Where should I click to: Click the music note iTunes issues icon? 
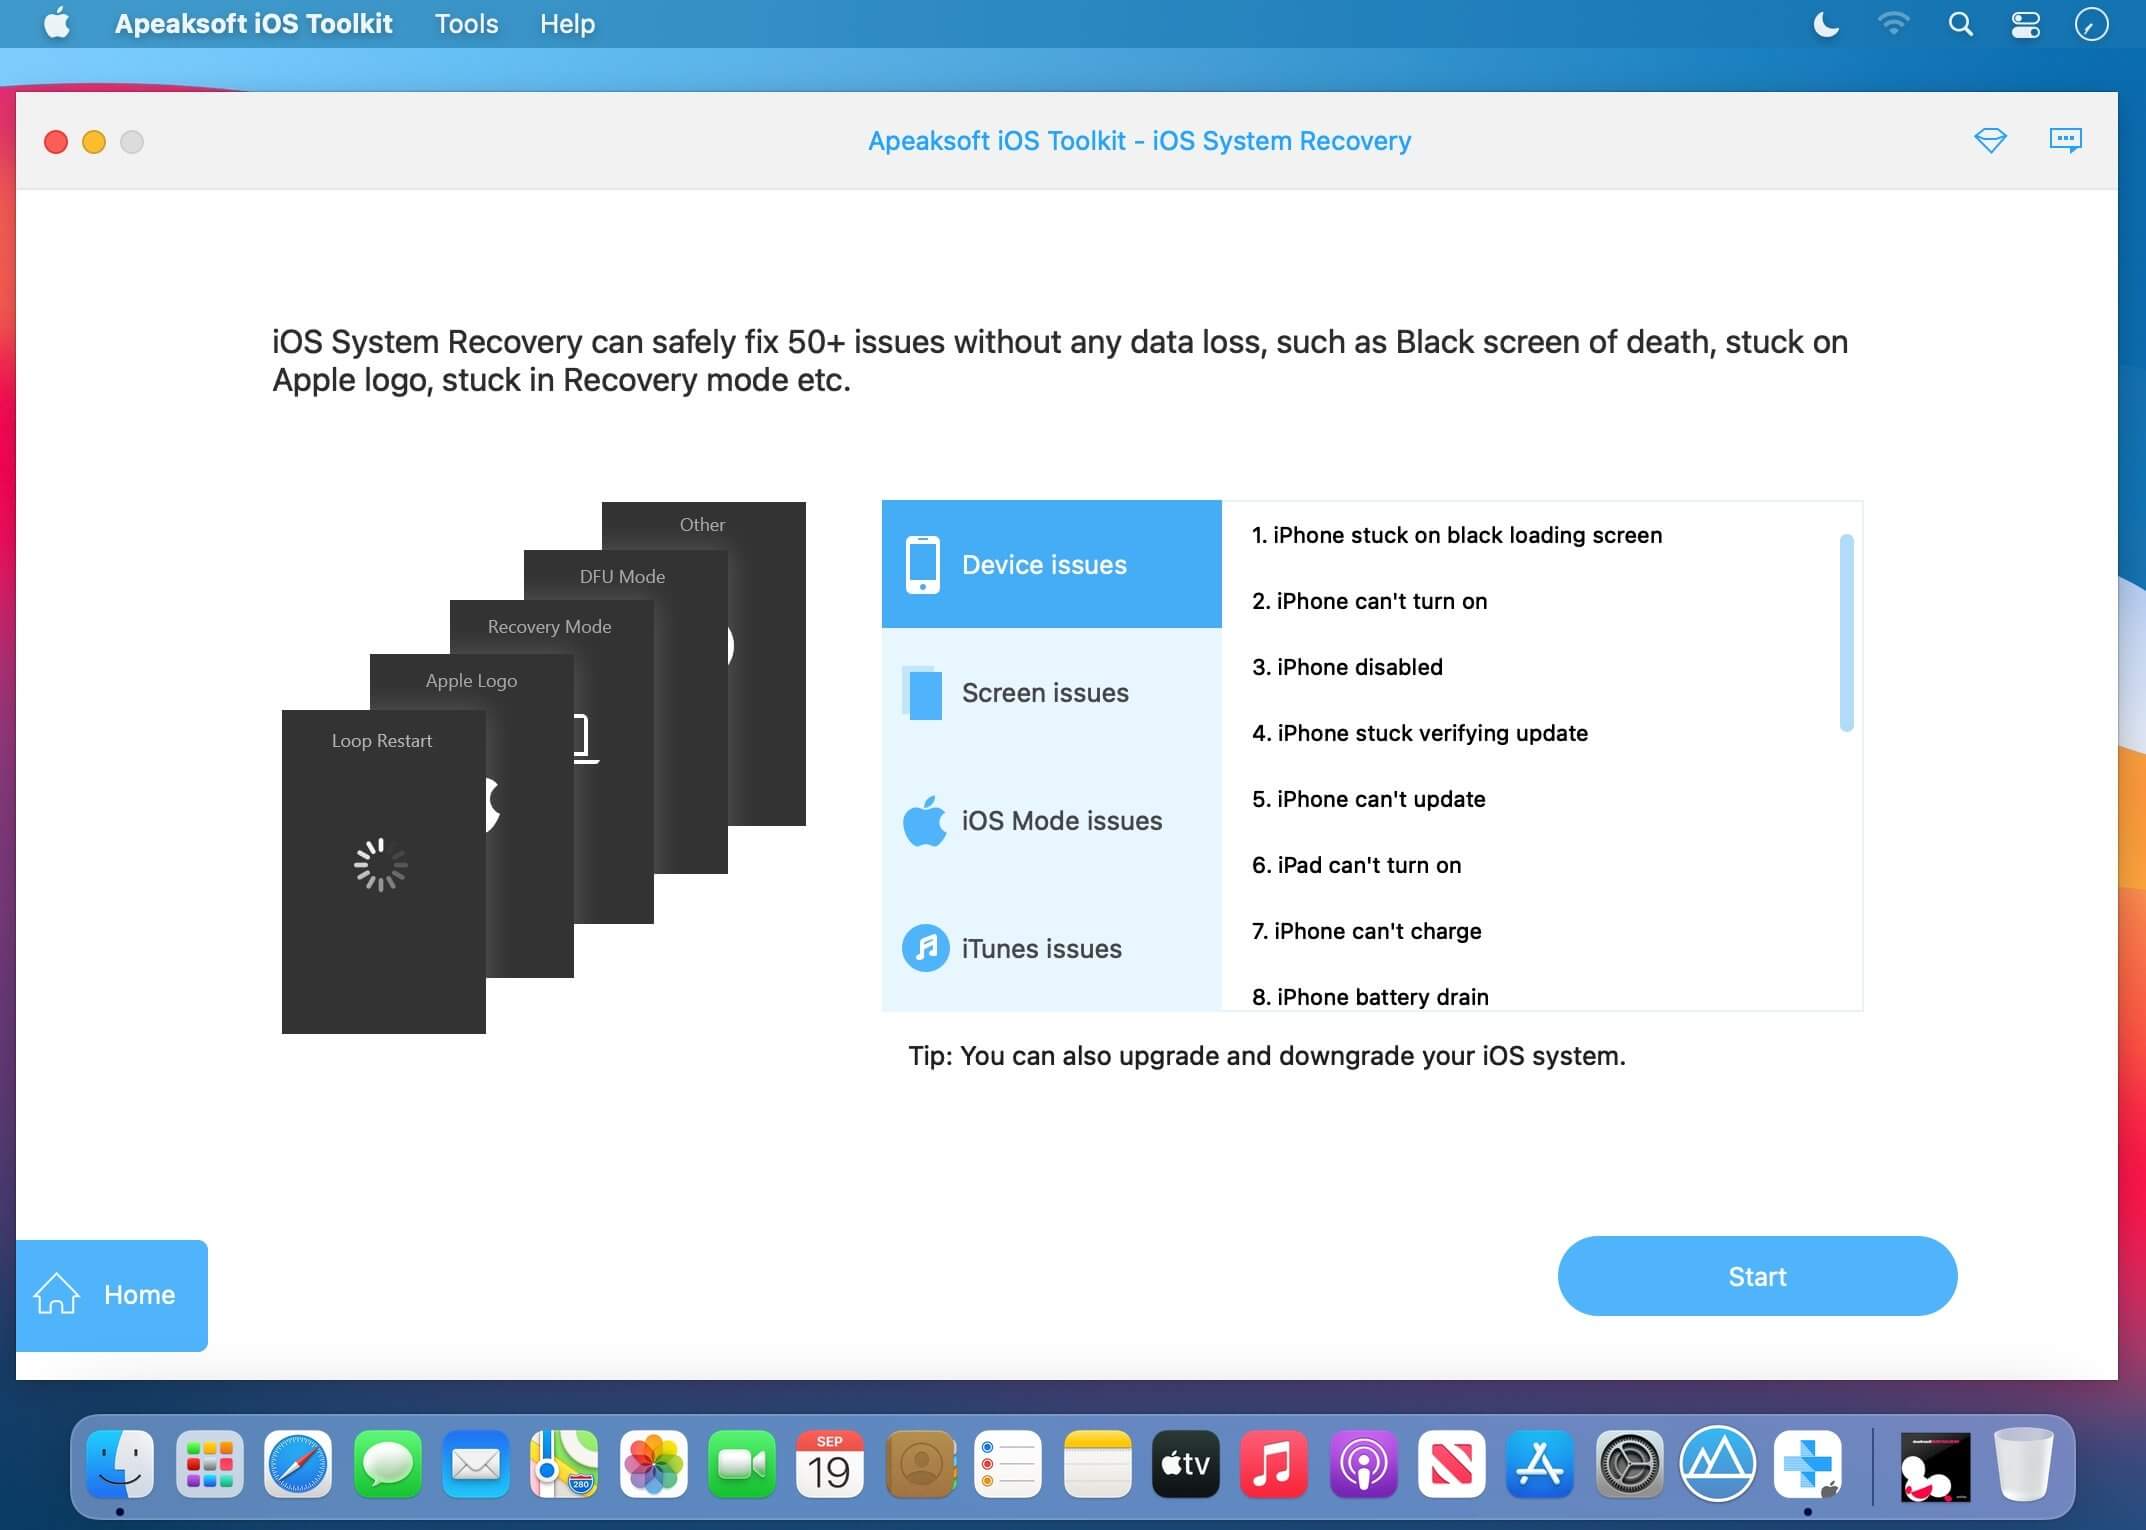pyautogui.click(x=925, y=948)
